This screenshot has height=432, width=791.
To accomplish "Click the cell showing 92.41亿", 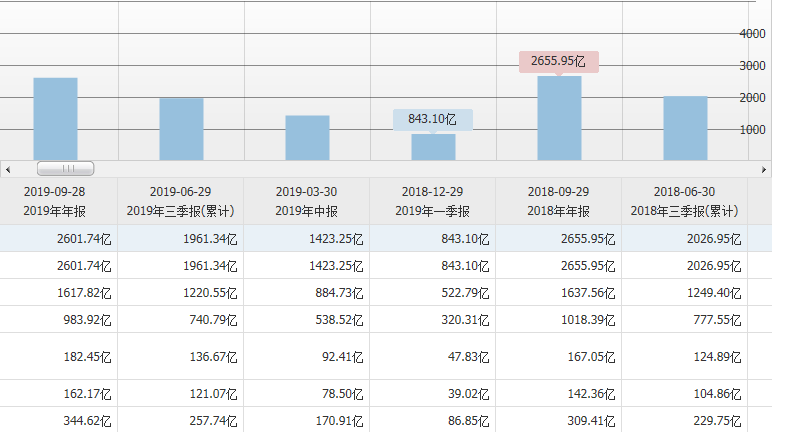I will pyautogui.click(x=337, y=356).
